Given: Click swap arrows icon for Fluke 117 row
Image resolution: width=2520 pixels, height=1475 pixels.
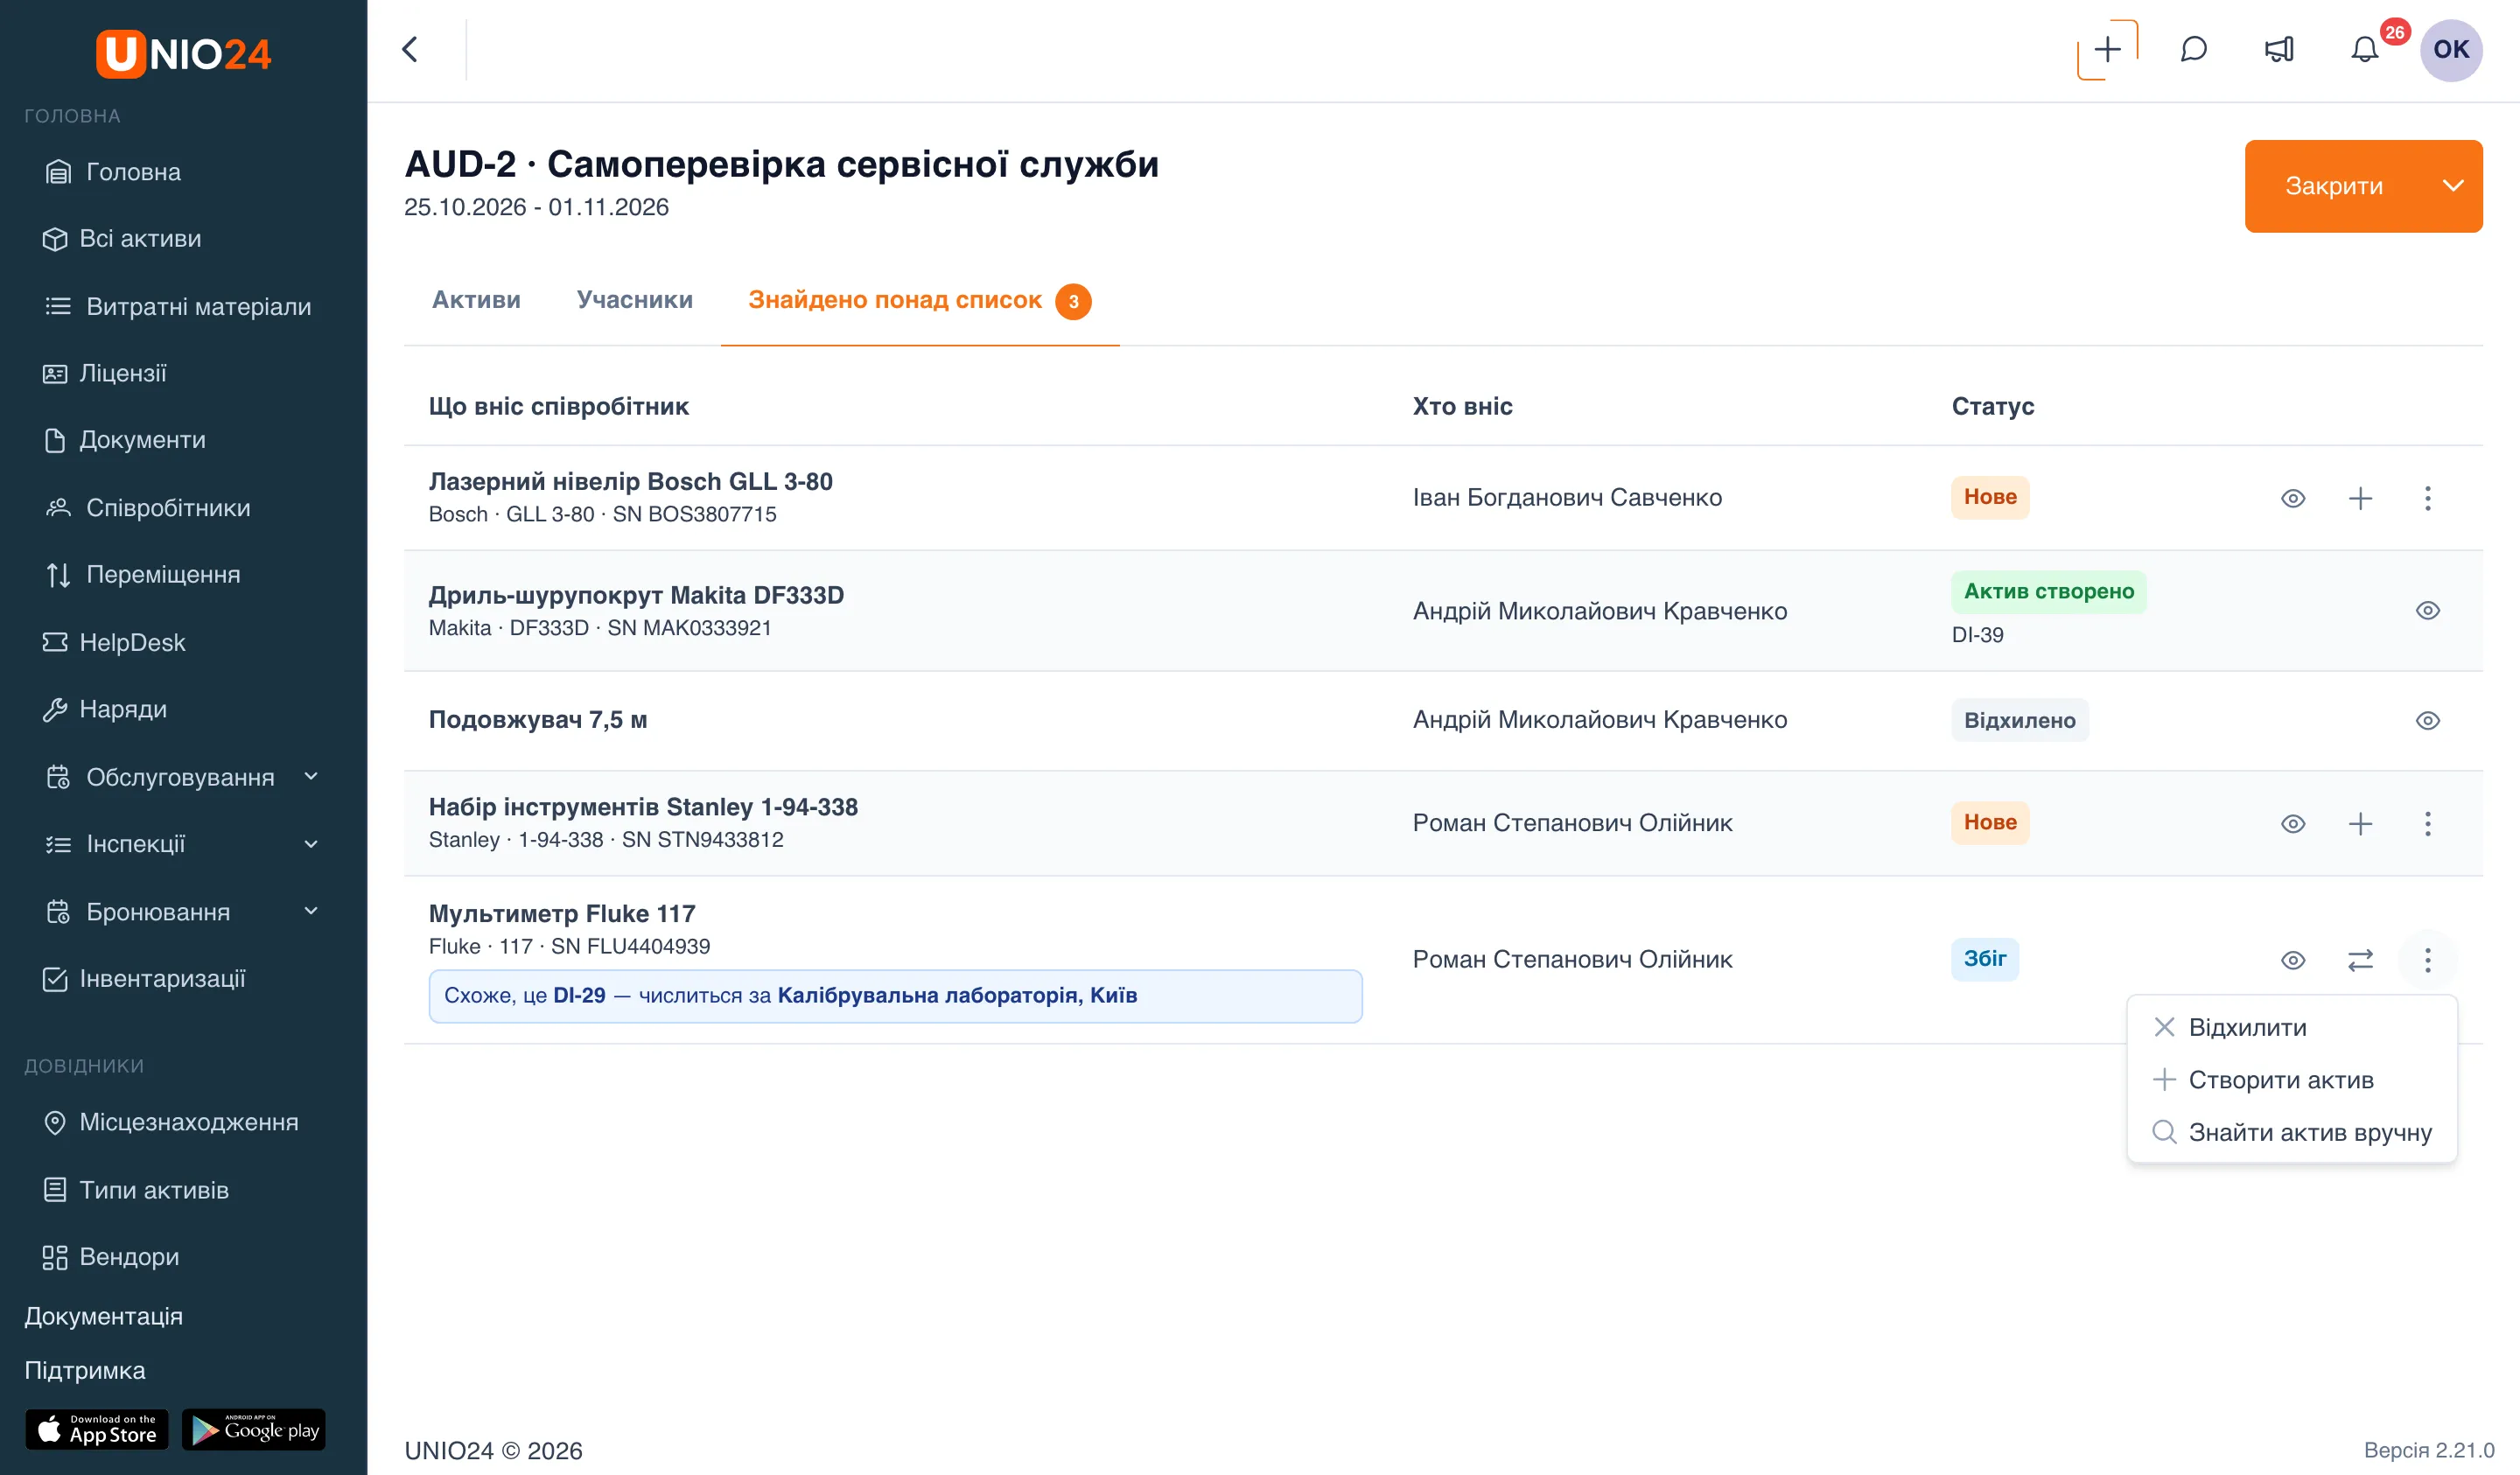Looking at the screenshot, I should click(x=2360, y=960).
